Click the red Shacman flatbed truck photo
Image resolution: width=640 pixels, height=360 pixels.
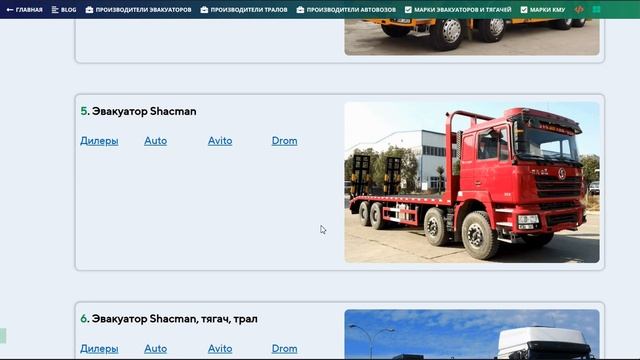(x=472, y=182)
